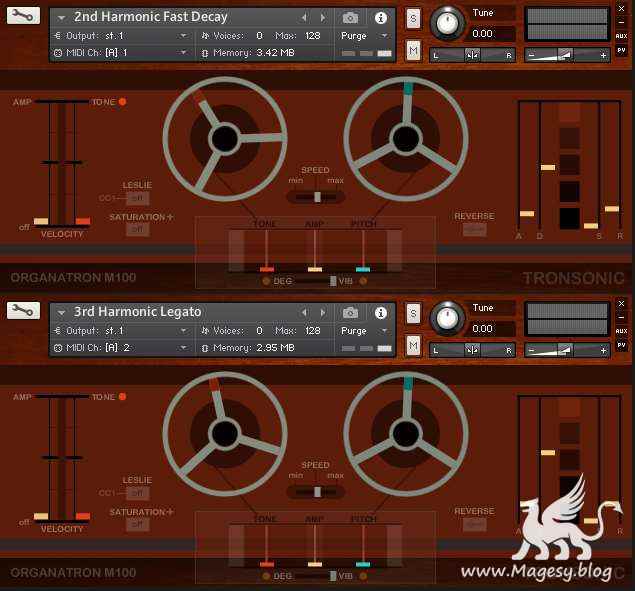635x591 pixels.
Task: Click PV button on 2nd Harmonic instrument
Action: coord(621,51)
